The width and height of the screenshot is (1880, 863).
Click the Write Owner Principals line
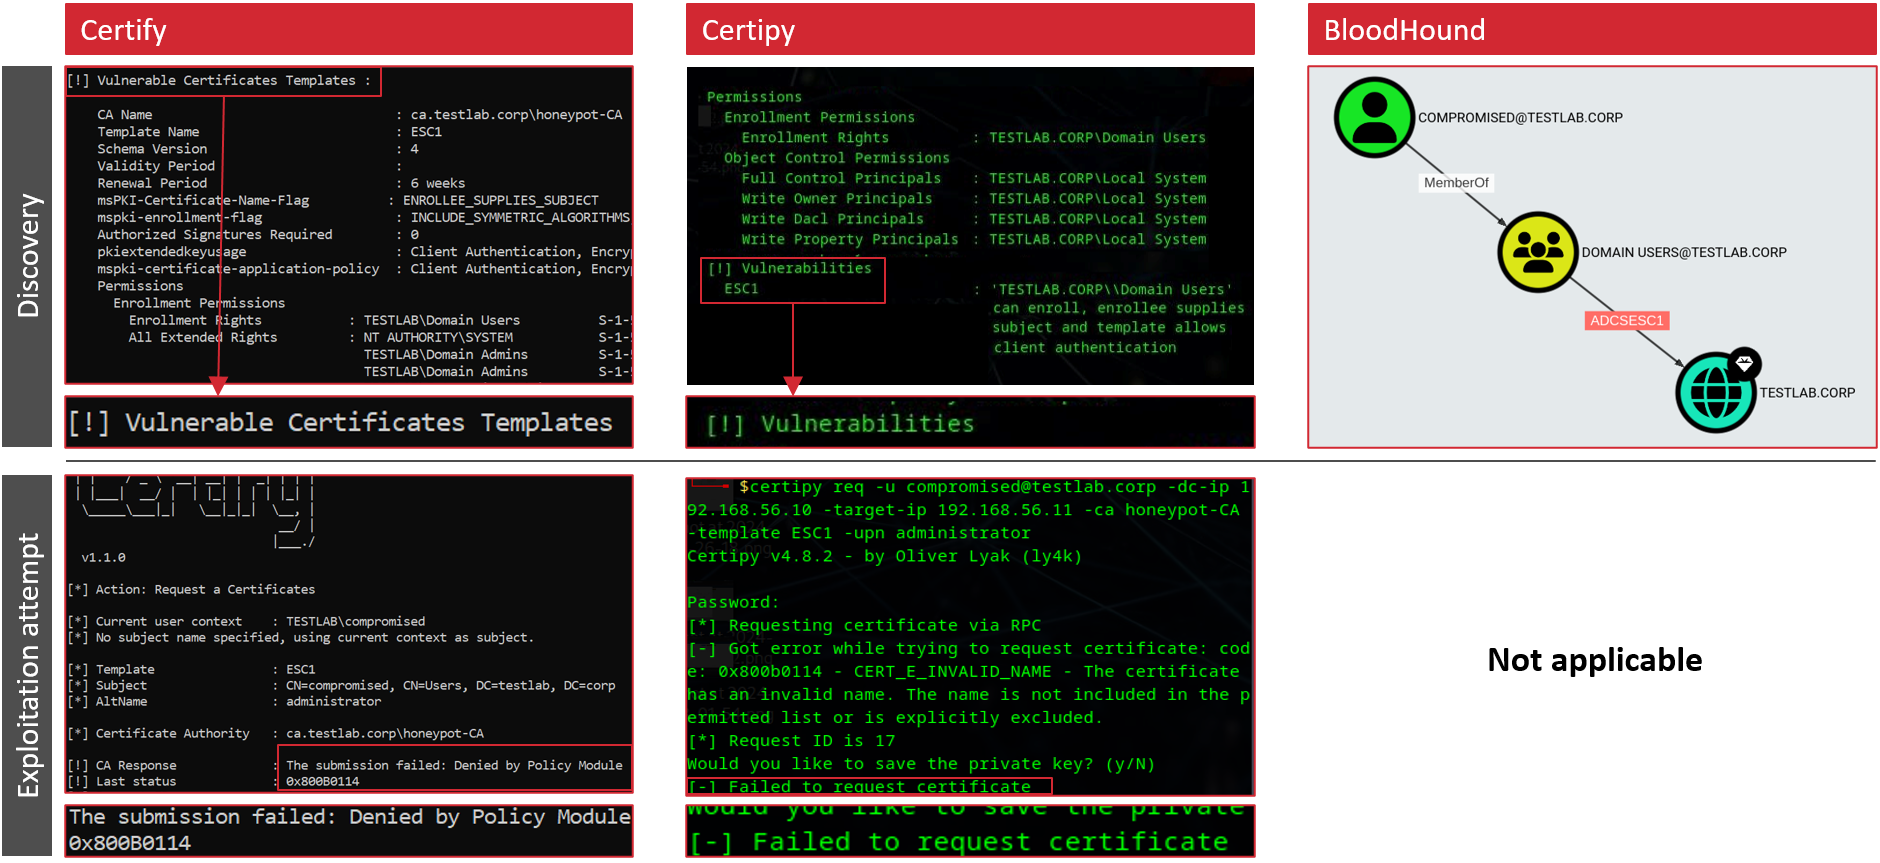point(974,199)
